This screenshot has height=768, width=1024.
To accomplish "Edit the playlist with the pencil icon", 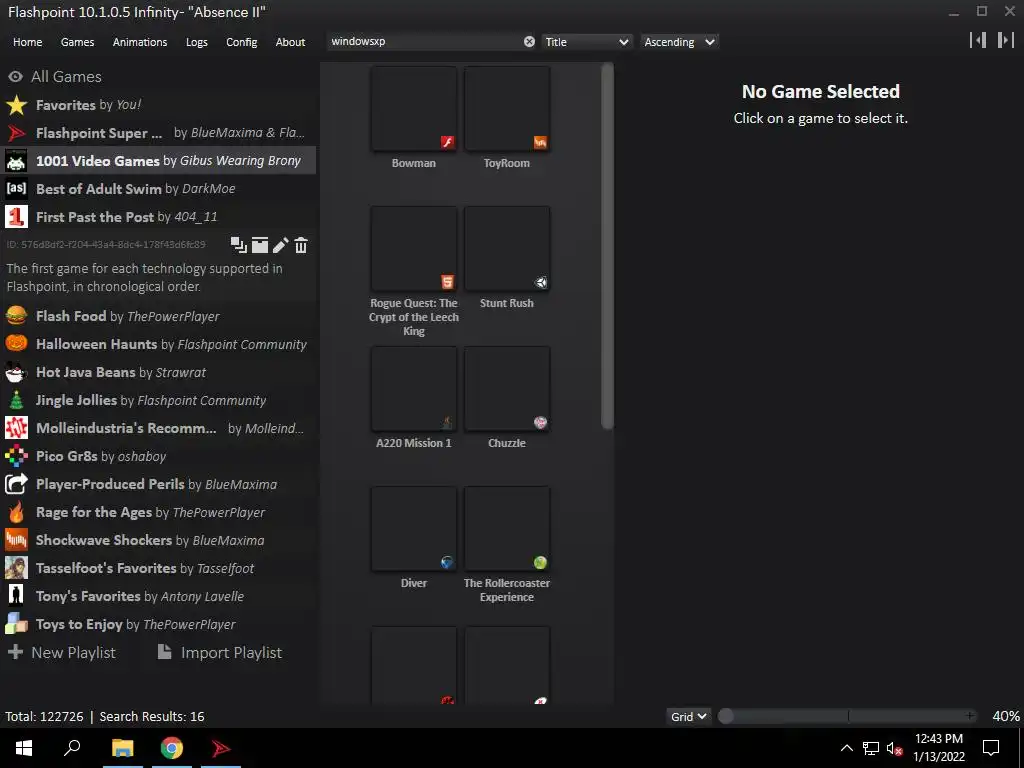I will [281, 245].
